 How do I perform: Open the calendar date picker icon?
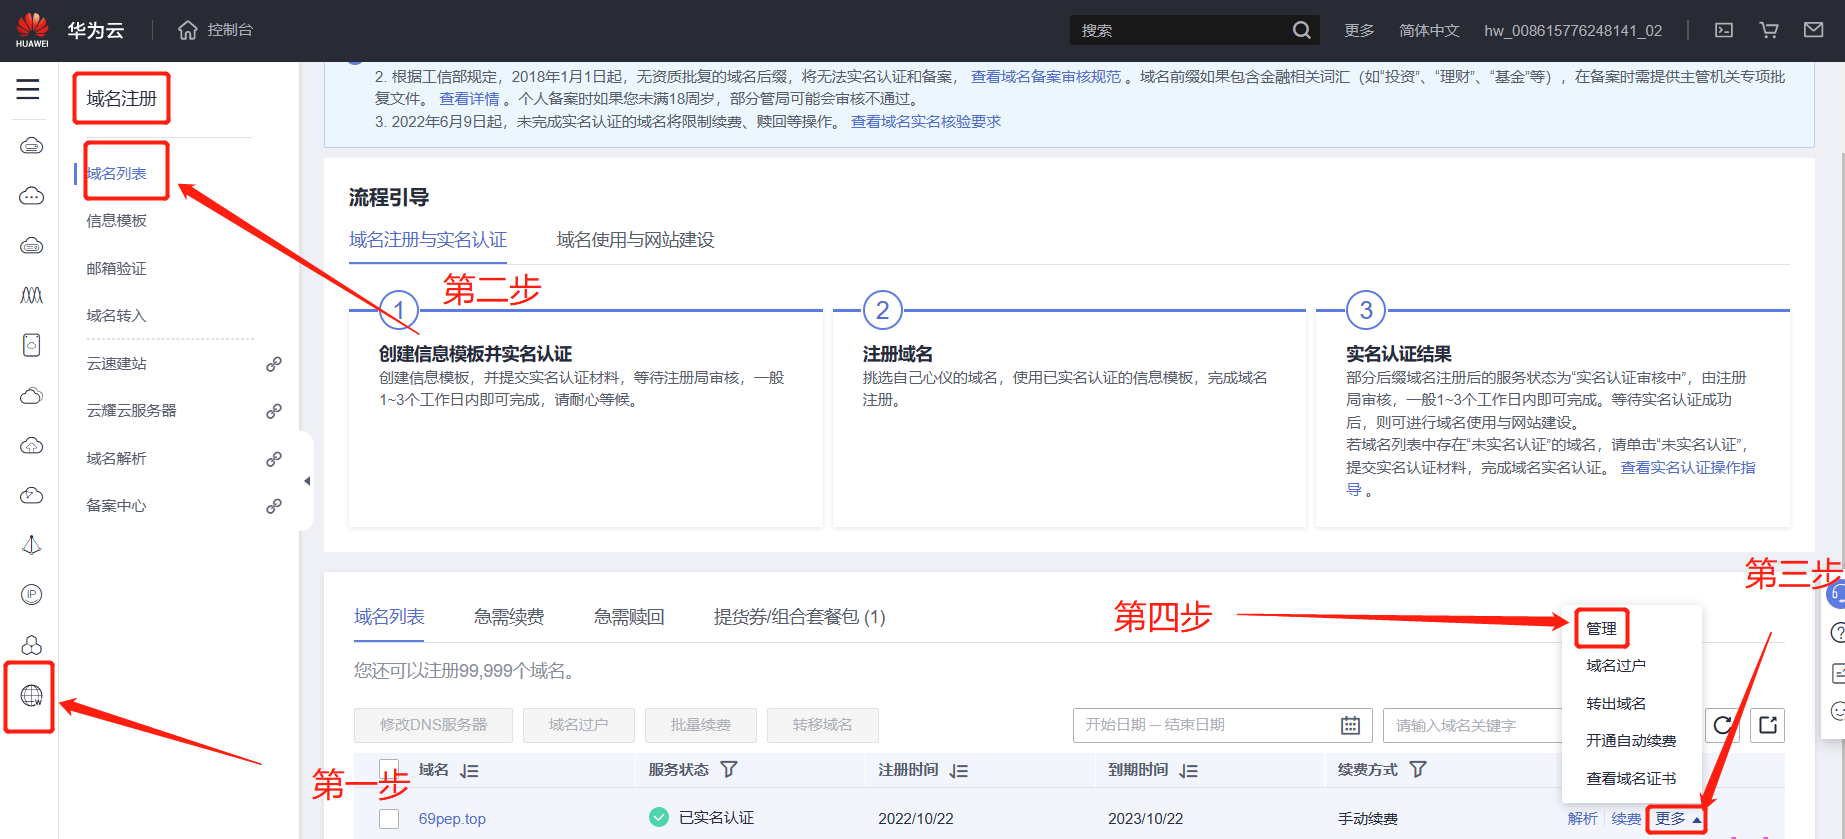coord(1350,725)
